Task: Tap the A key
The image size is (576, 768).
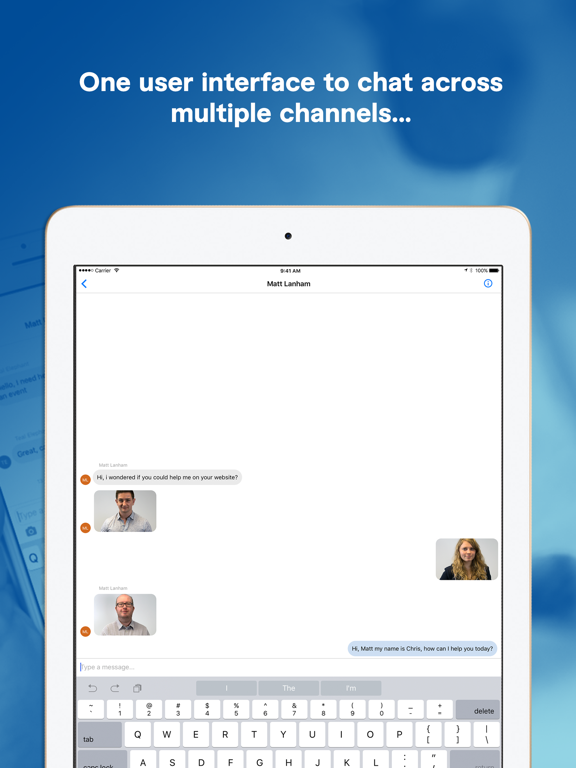Action: [x=143, y=760]
